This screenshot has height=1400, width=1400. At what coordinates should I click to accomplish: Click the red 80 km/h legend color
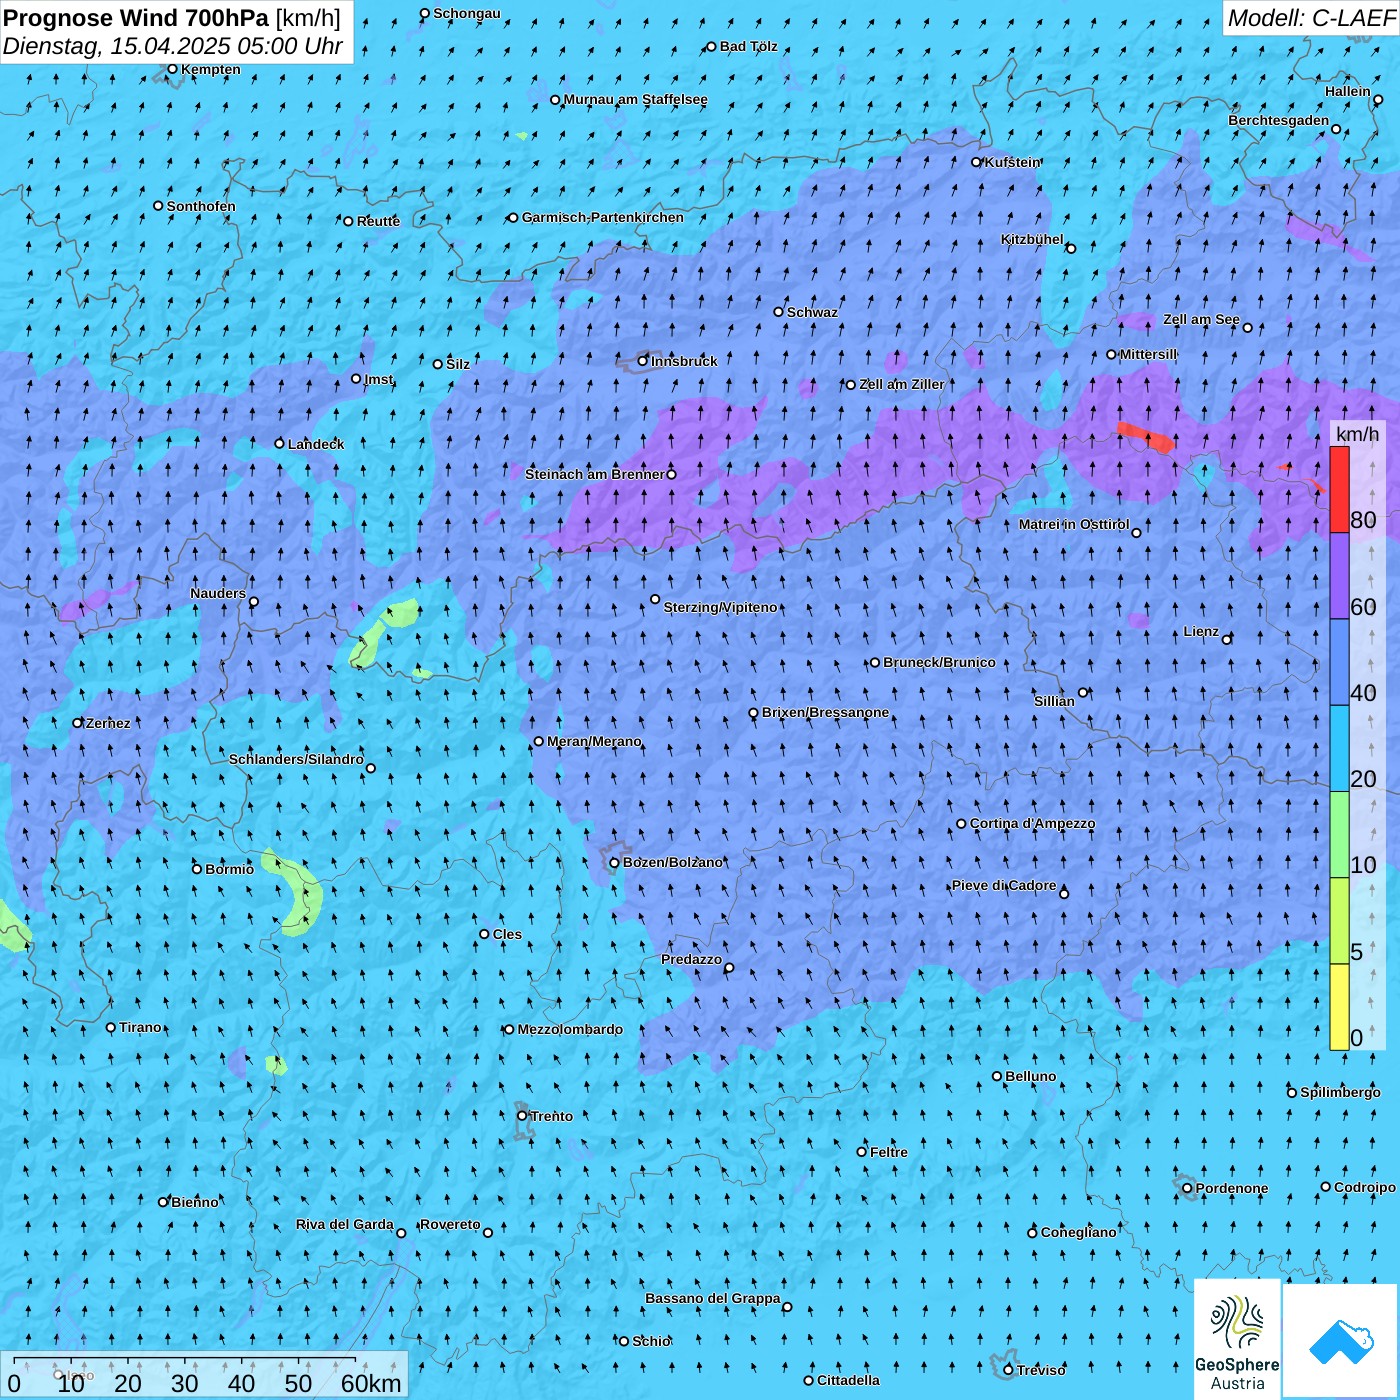[x=1339, y=490]
